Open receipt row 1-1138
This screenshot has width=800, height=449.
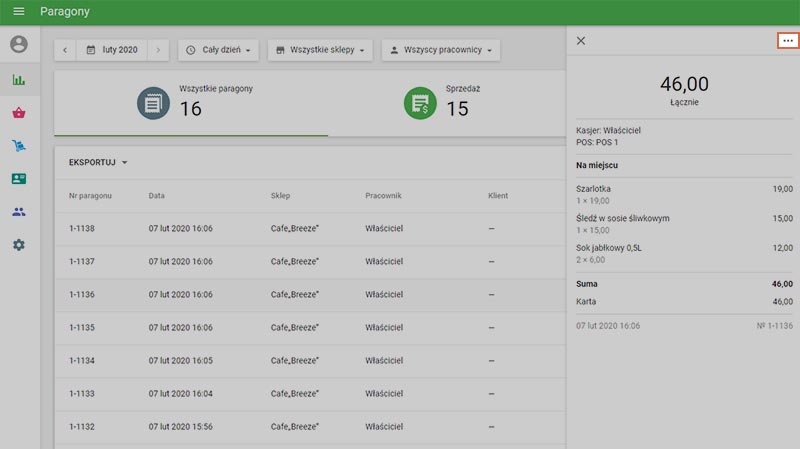(x=300, y=228)
